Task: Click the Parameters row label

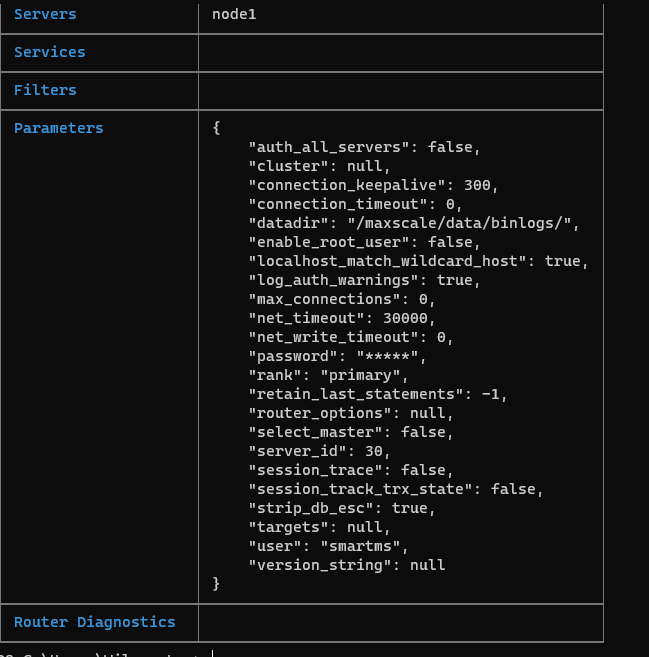Action: click(58, 128)
